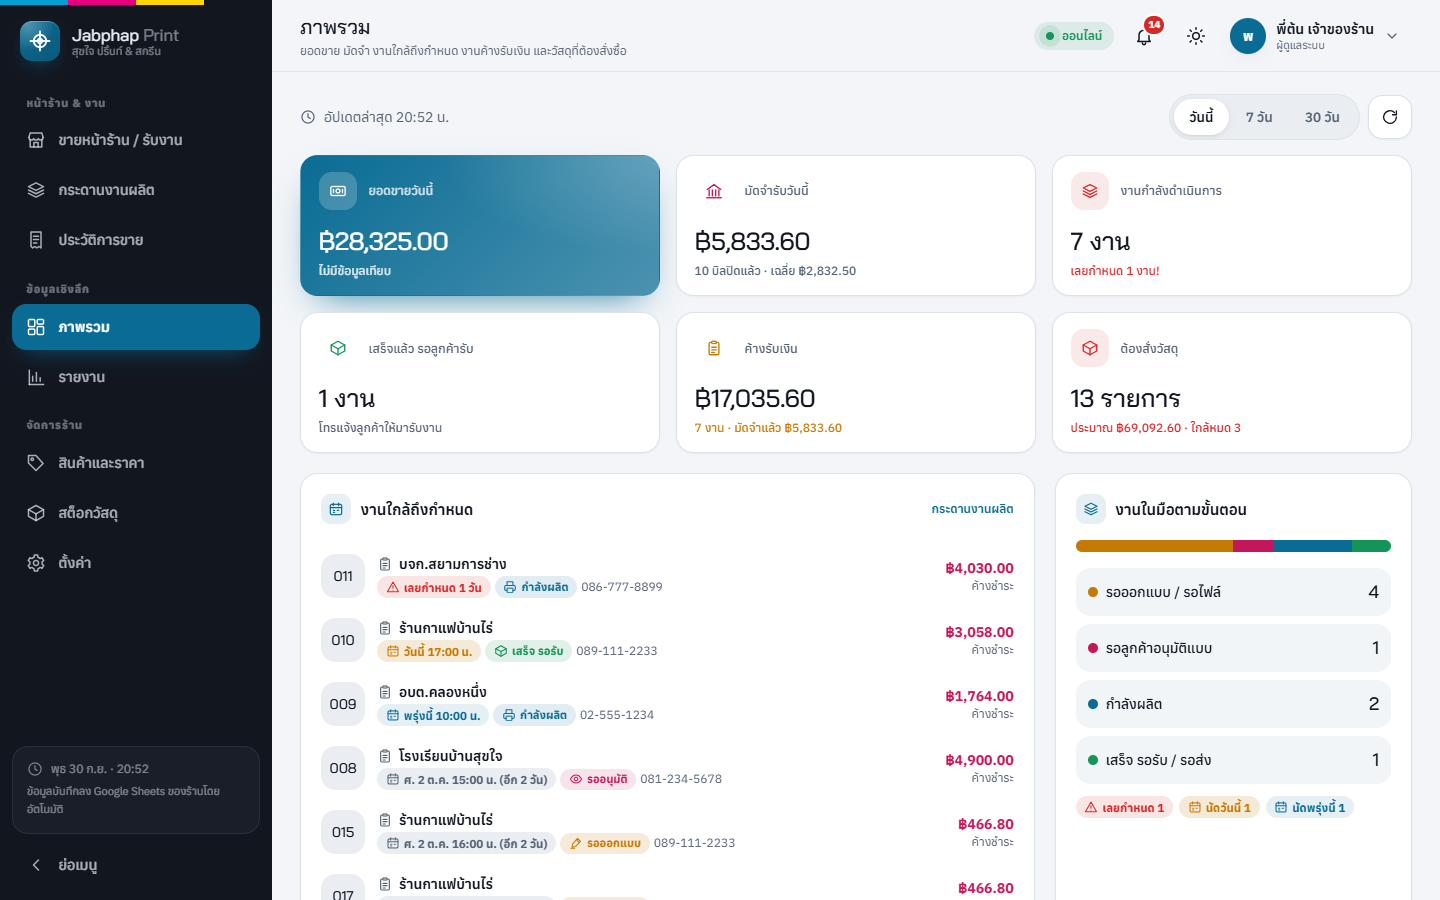Open the user account dropdown chevron

click(1392, 36)
